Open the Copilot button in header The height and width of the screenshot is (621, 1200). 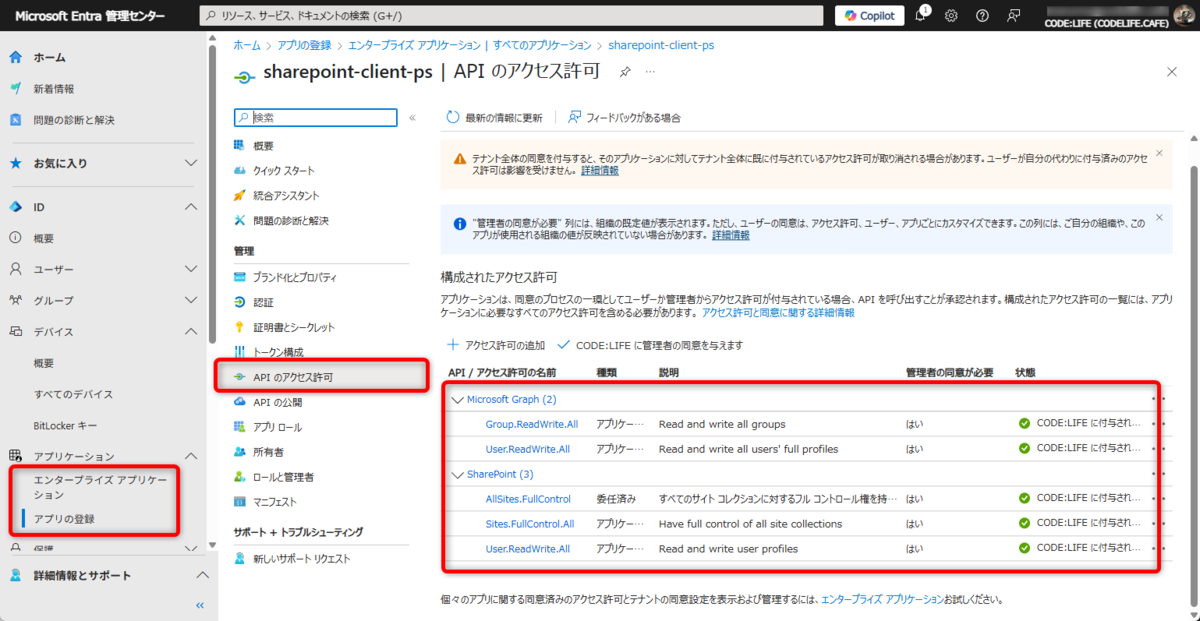pos(870,15)
